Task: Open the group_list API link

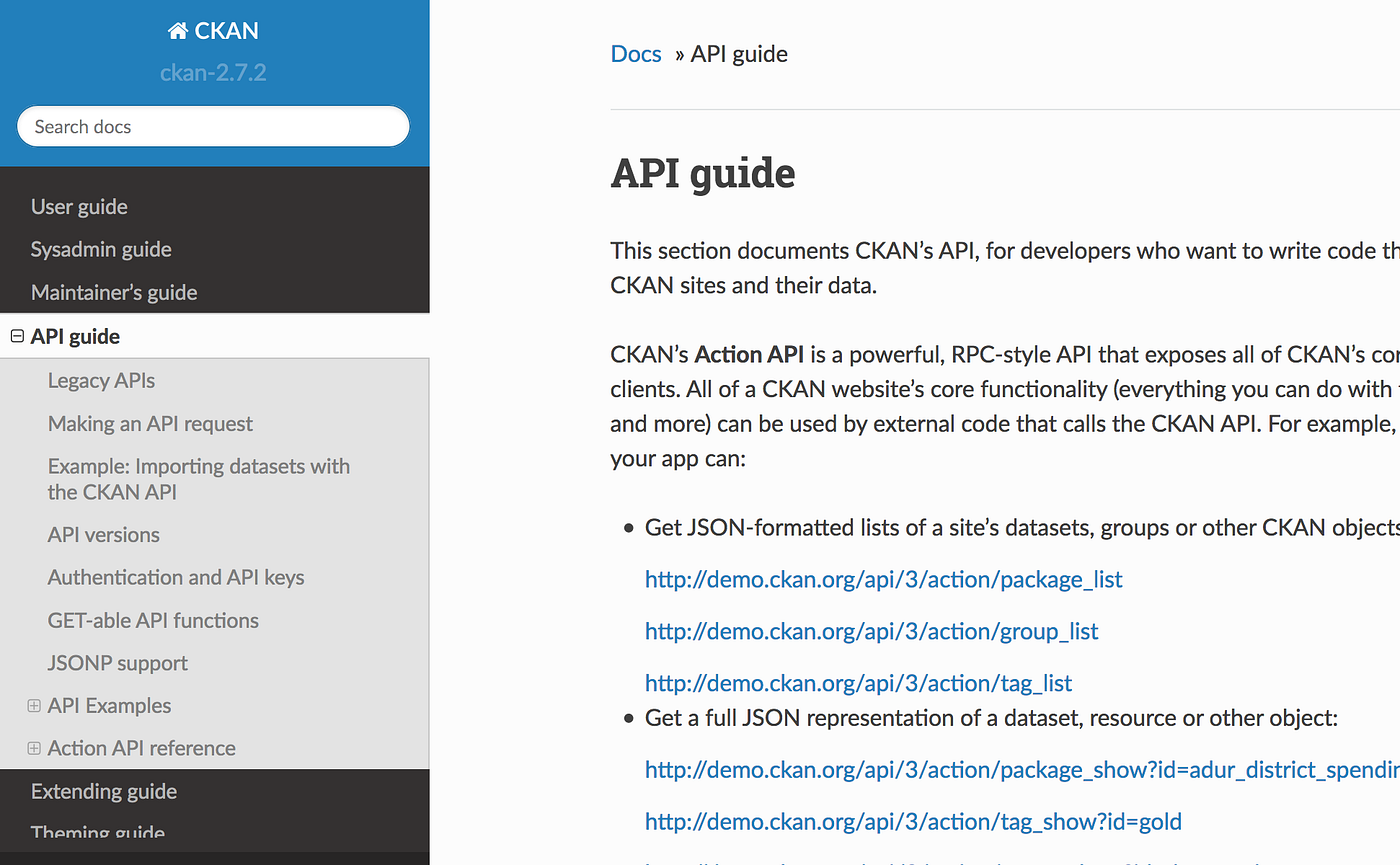Action: [871, 631]
